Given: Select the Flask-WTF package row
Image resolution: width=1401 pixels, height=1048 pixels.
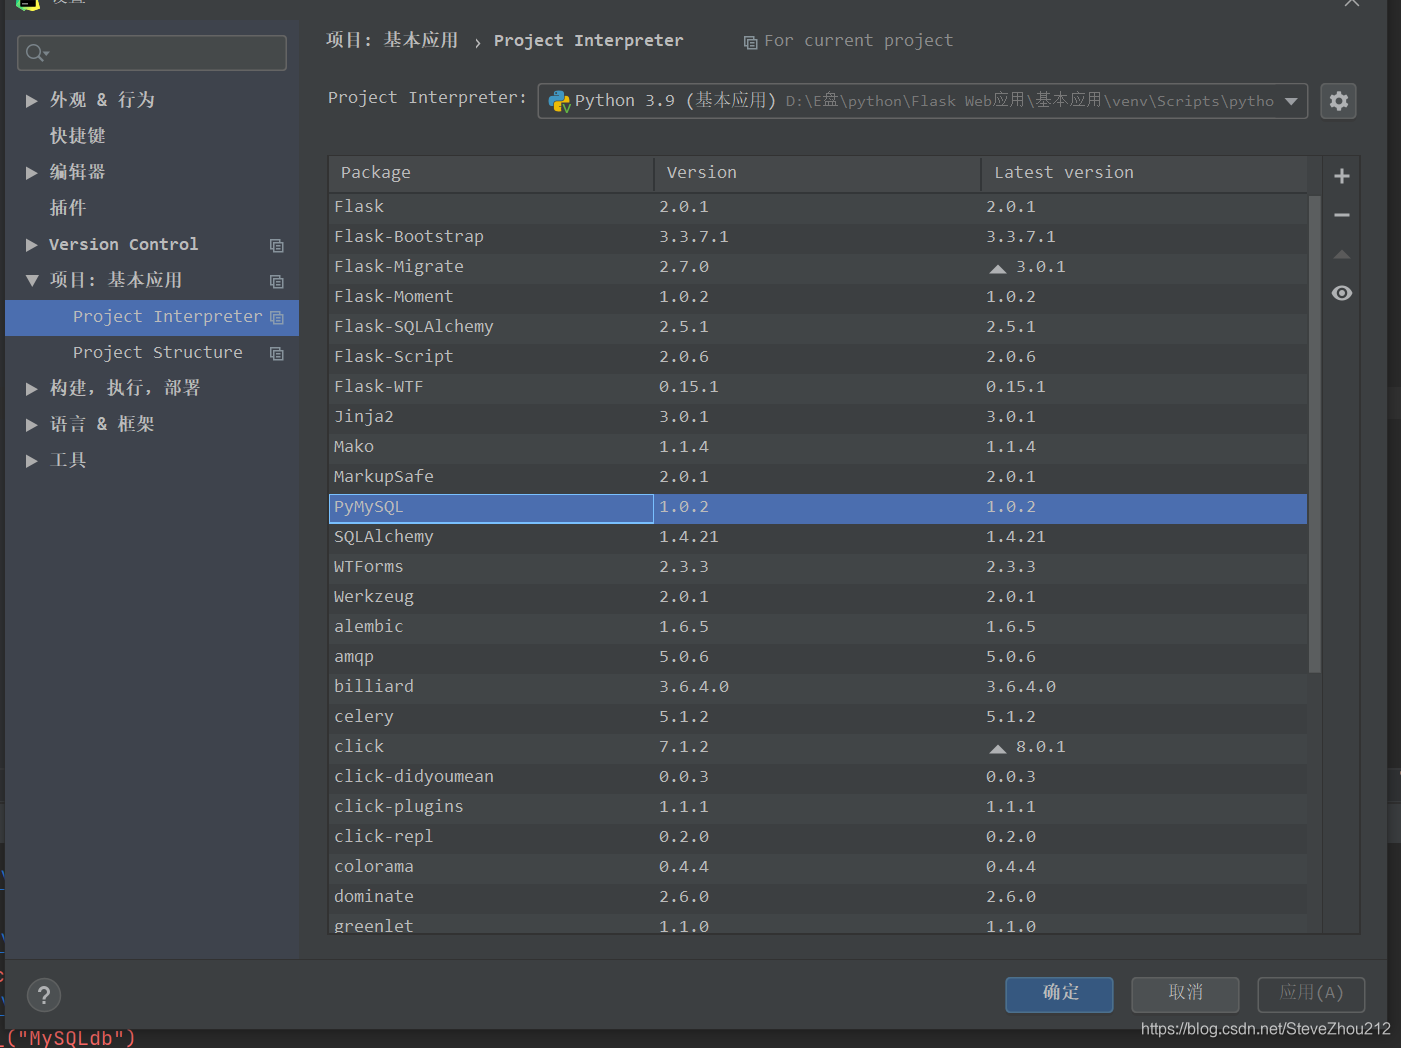Looking at the screenshot, I should pos(818,387).
